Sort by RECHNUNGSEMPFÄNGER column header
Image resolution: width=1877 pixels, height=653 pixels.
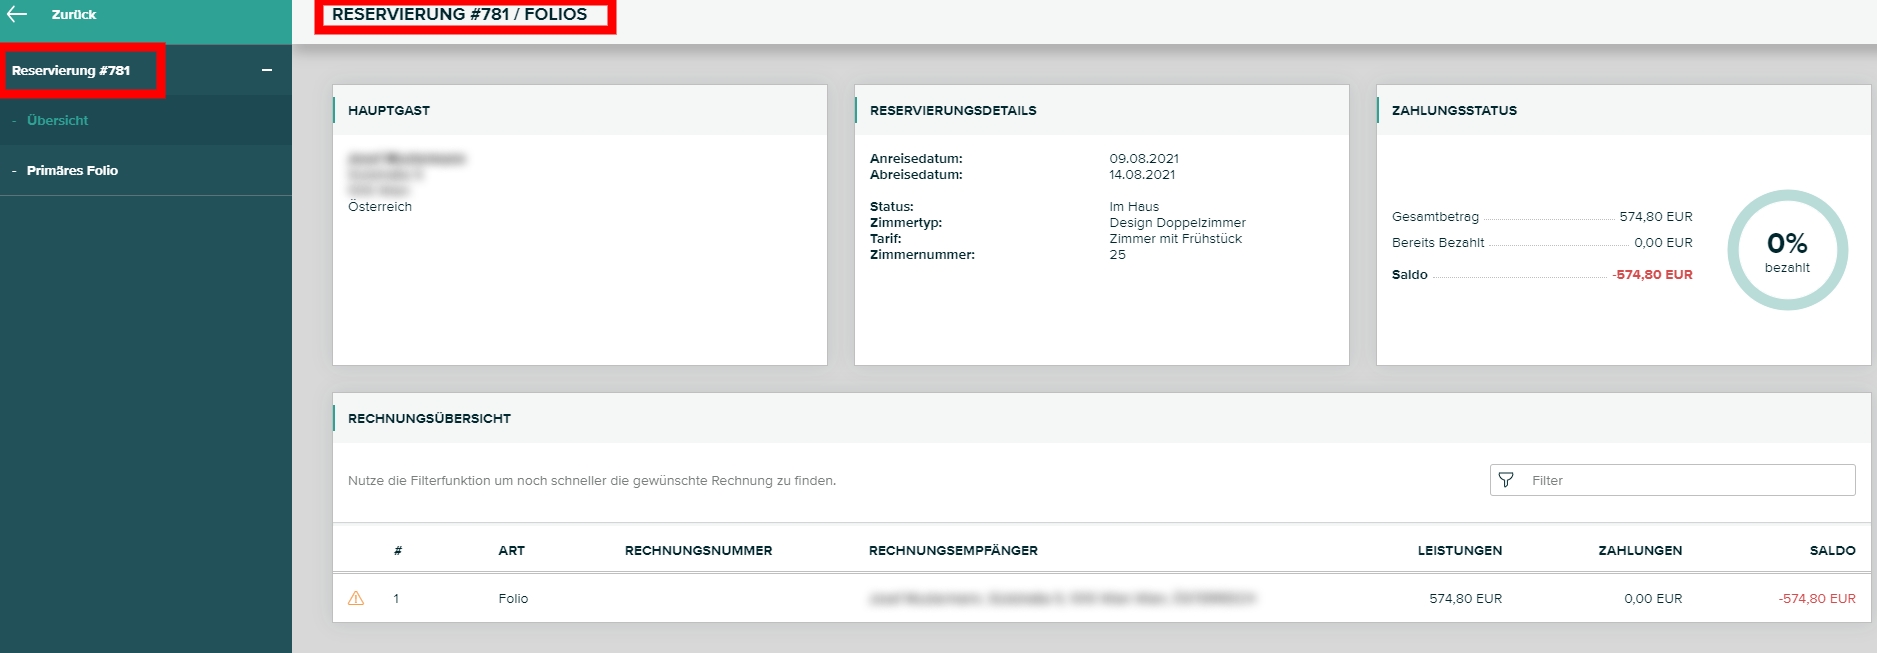pyautogui.click(x=953, y=550)
